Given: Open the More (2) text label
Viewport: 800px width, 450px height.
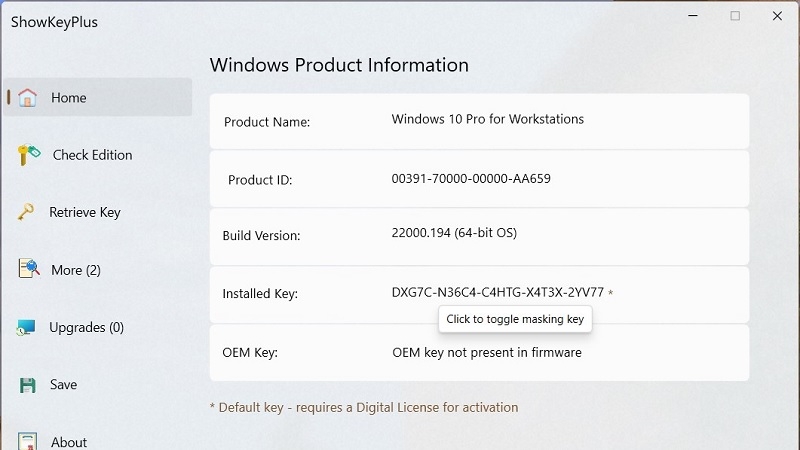Looking at the screenshot, I should [76, 270].
